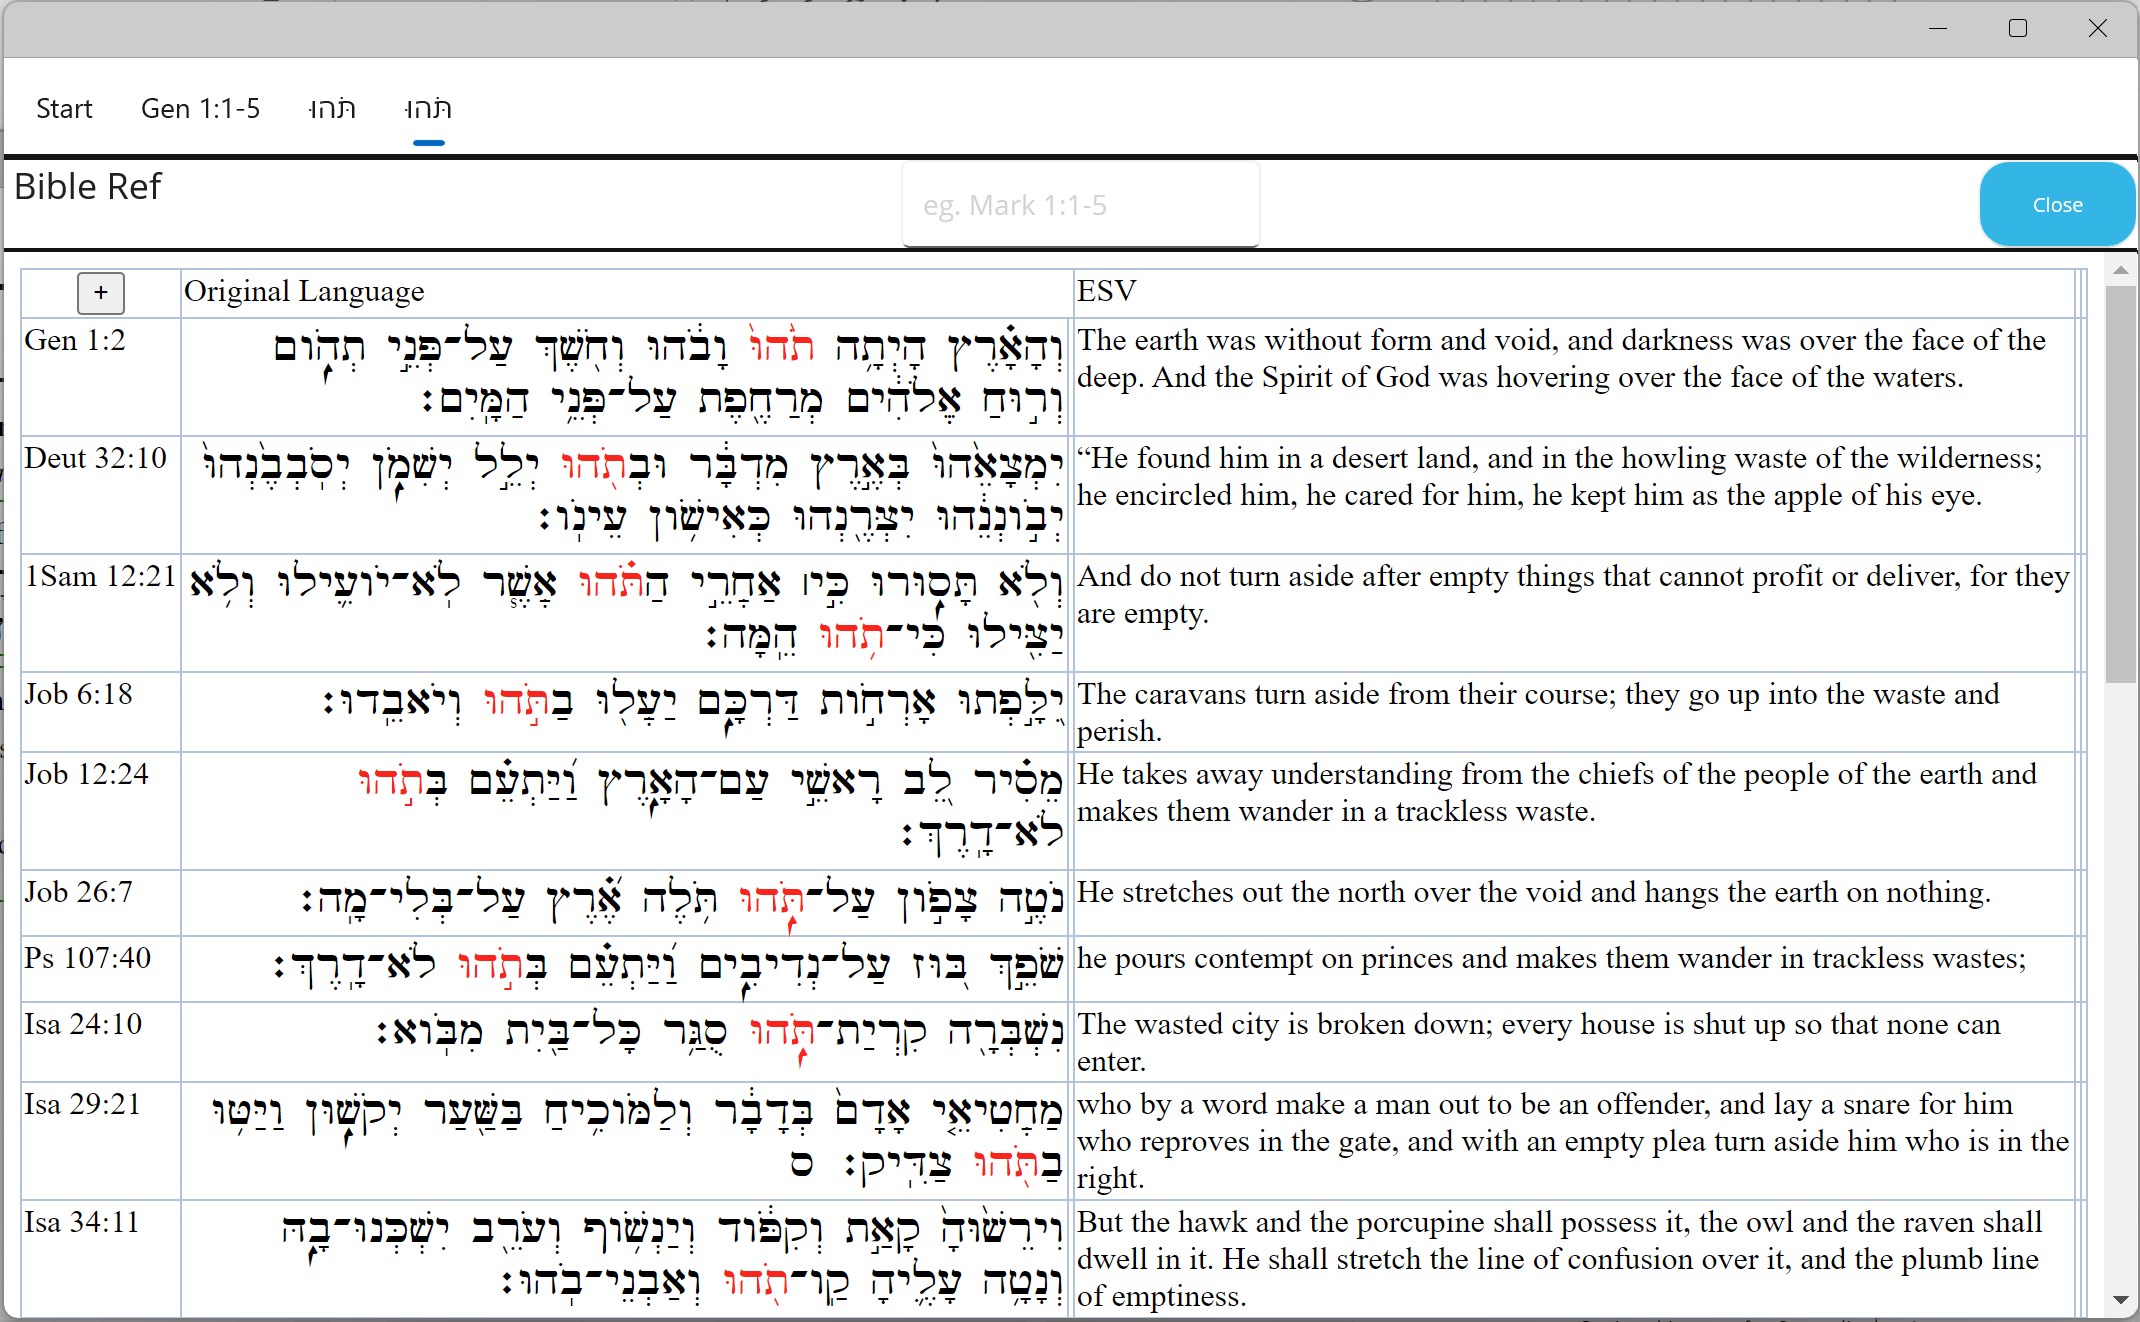Select the first תהו search tab
Image resolution: width=2140 pixels, height=1322 pixels.
click(x=332, y=108)
